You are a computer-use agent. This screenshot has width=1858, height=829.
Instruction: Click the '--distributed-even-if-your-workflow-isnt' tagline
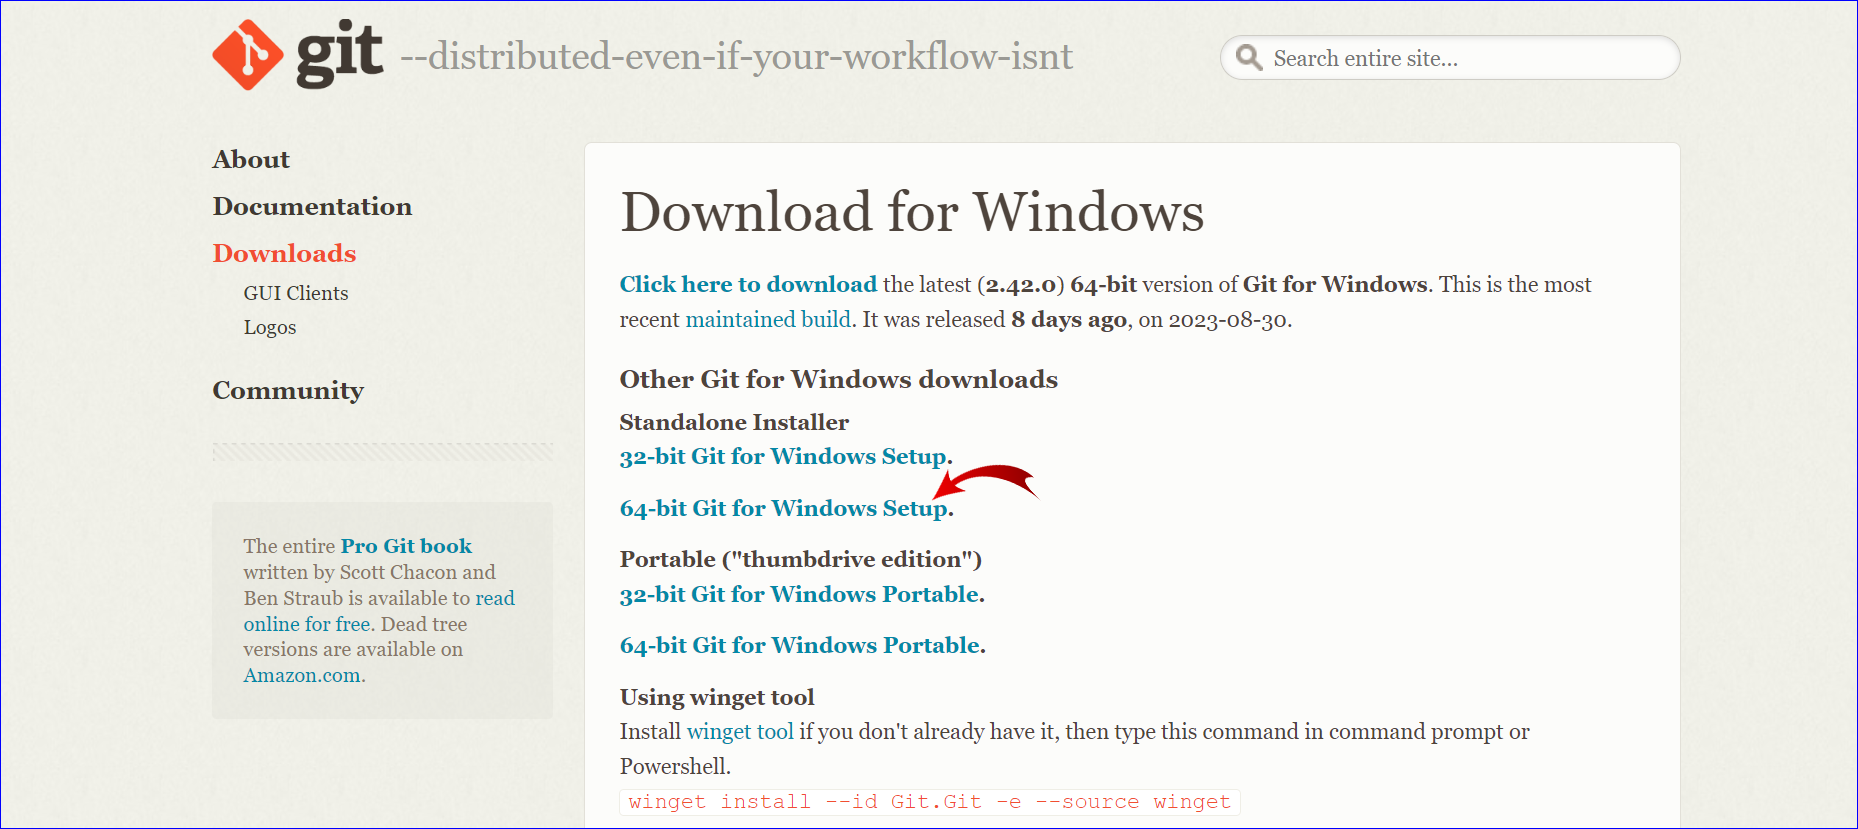click(736, 57)
